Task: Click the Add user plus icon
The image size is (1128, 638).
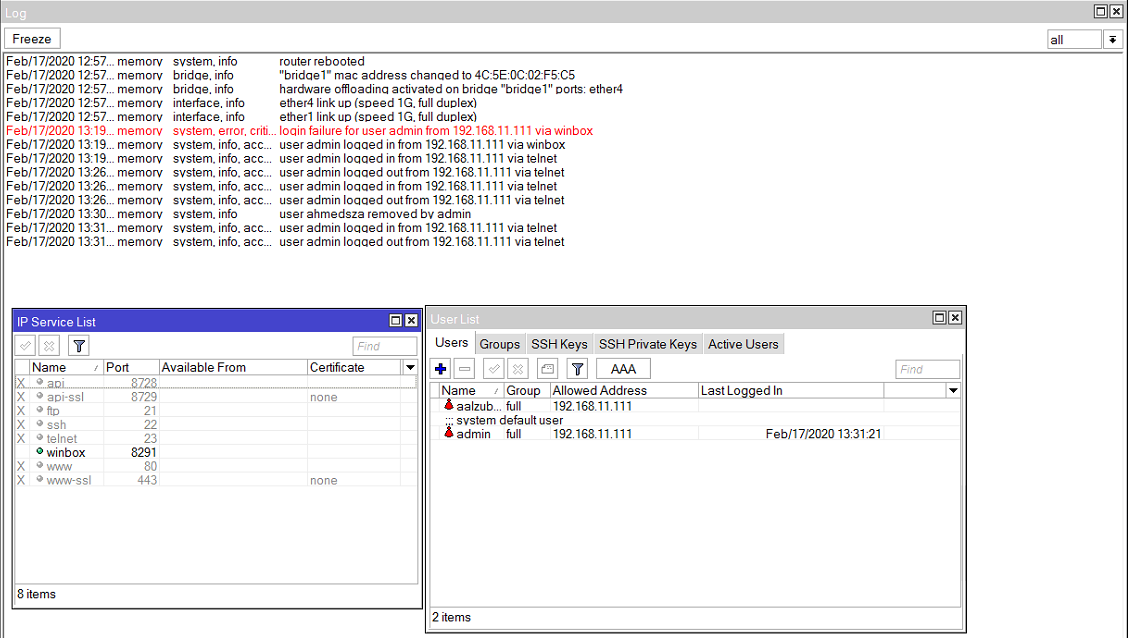Action: coord(440,368)
